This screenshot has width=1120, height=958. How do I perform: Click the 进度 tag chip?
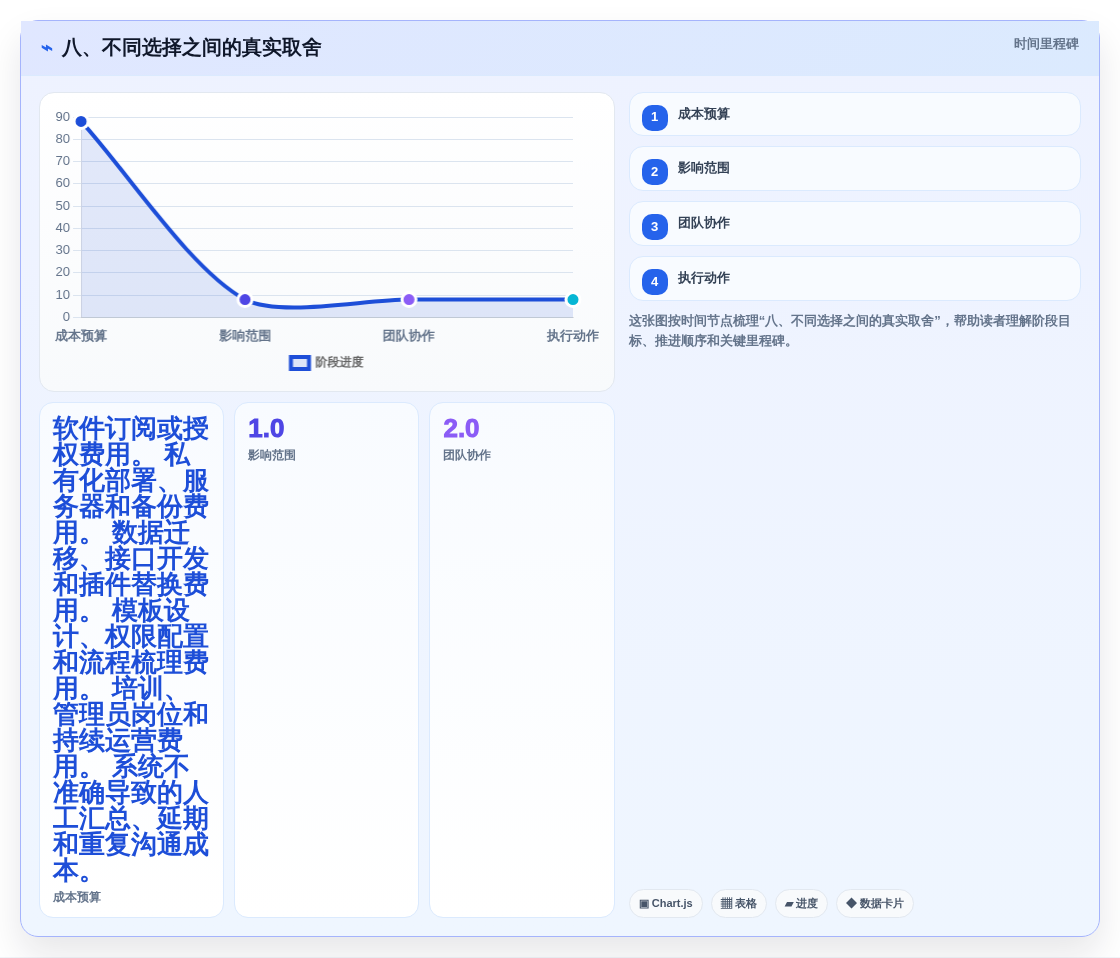point(801,904)
